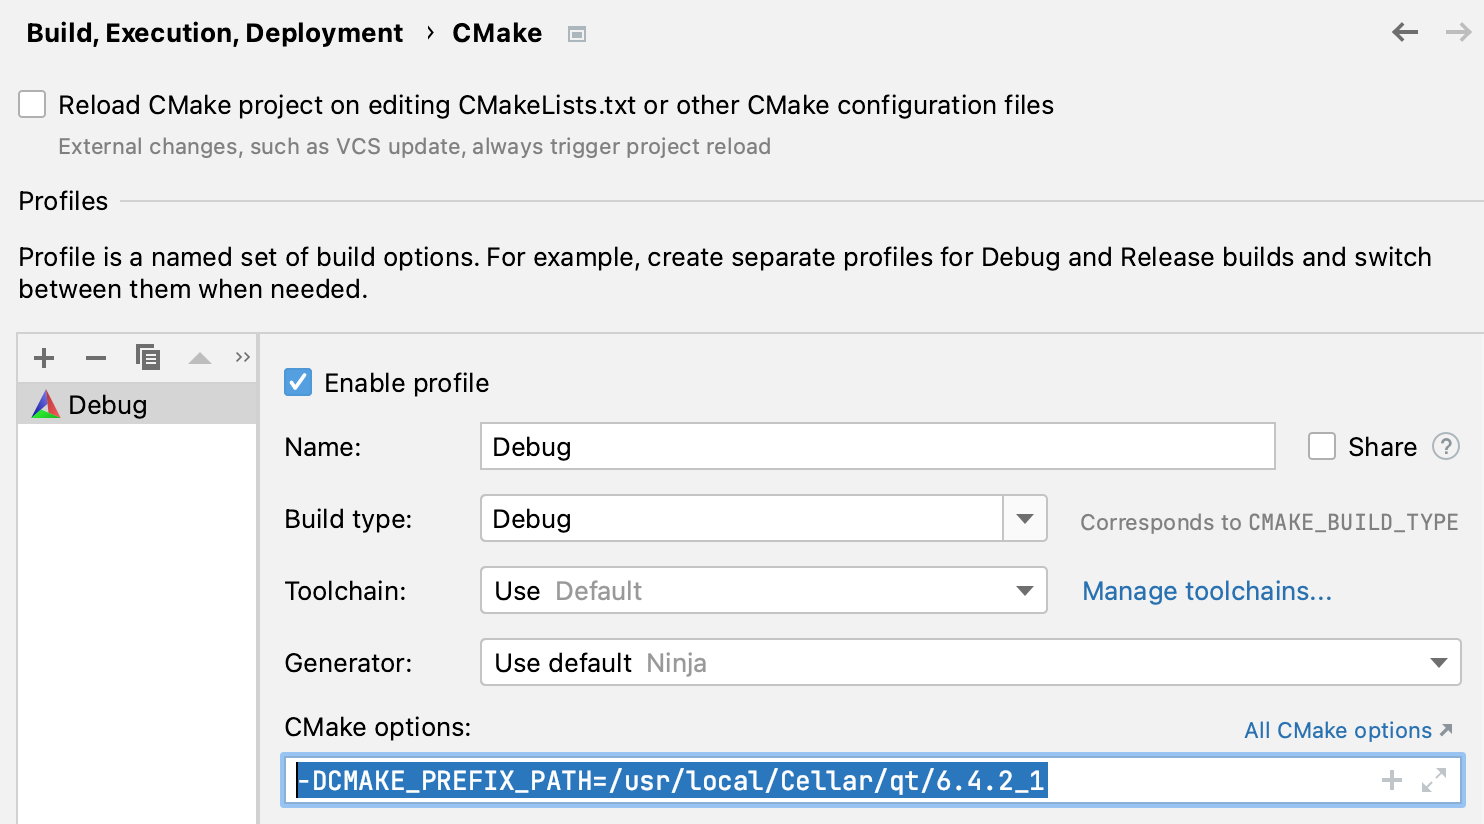Viewport: 1484px width, 824px height.
Task: Duplicate the Debug profile
Action: [149, 358]
